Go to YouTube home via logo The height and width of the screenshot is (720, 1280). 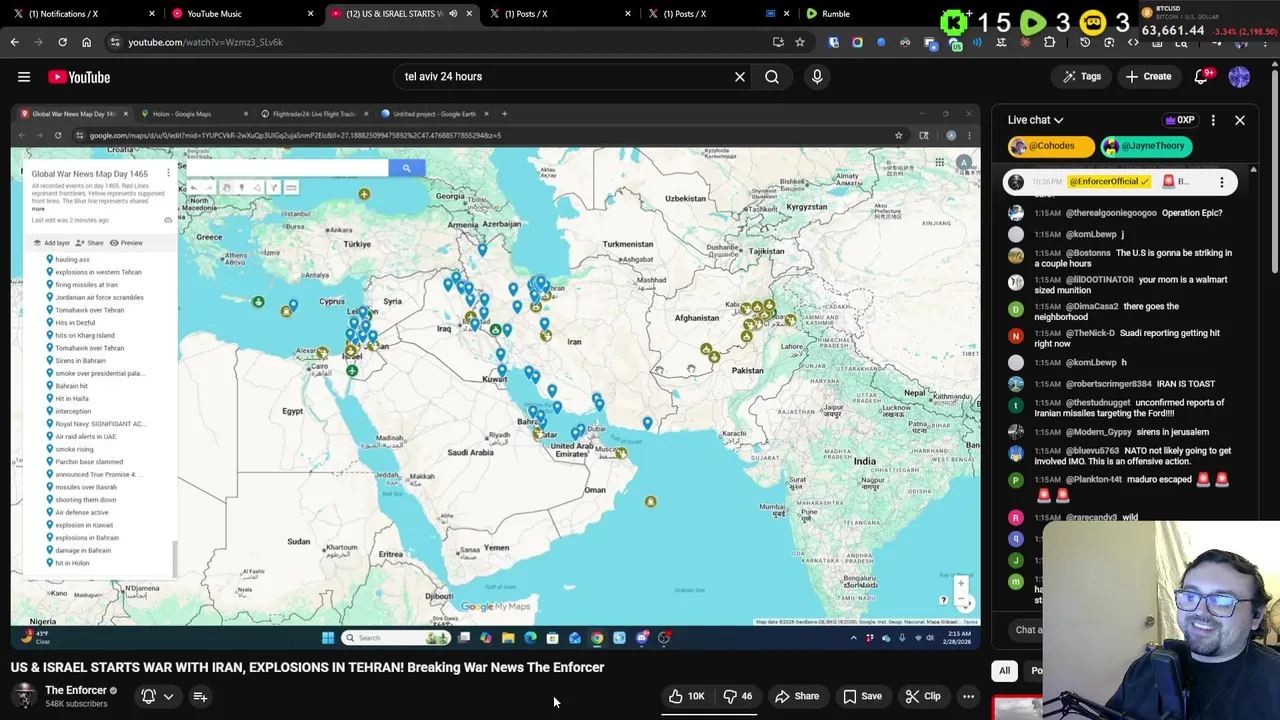pyautogui.click(x=79, y=77)
